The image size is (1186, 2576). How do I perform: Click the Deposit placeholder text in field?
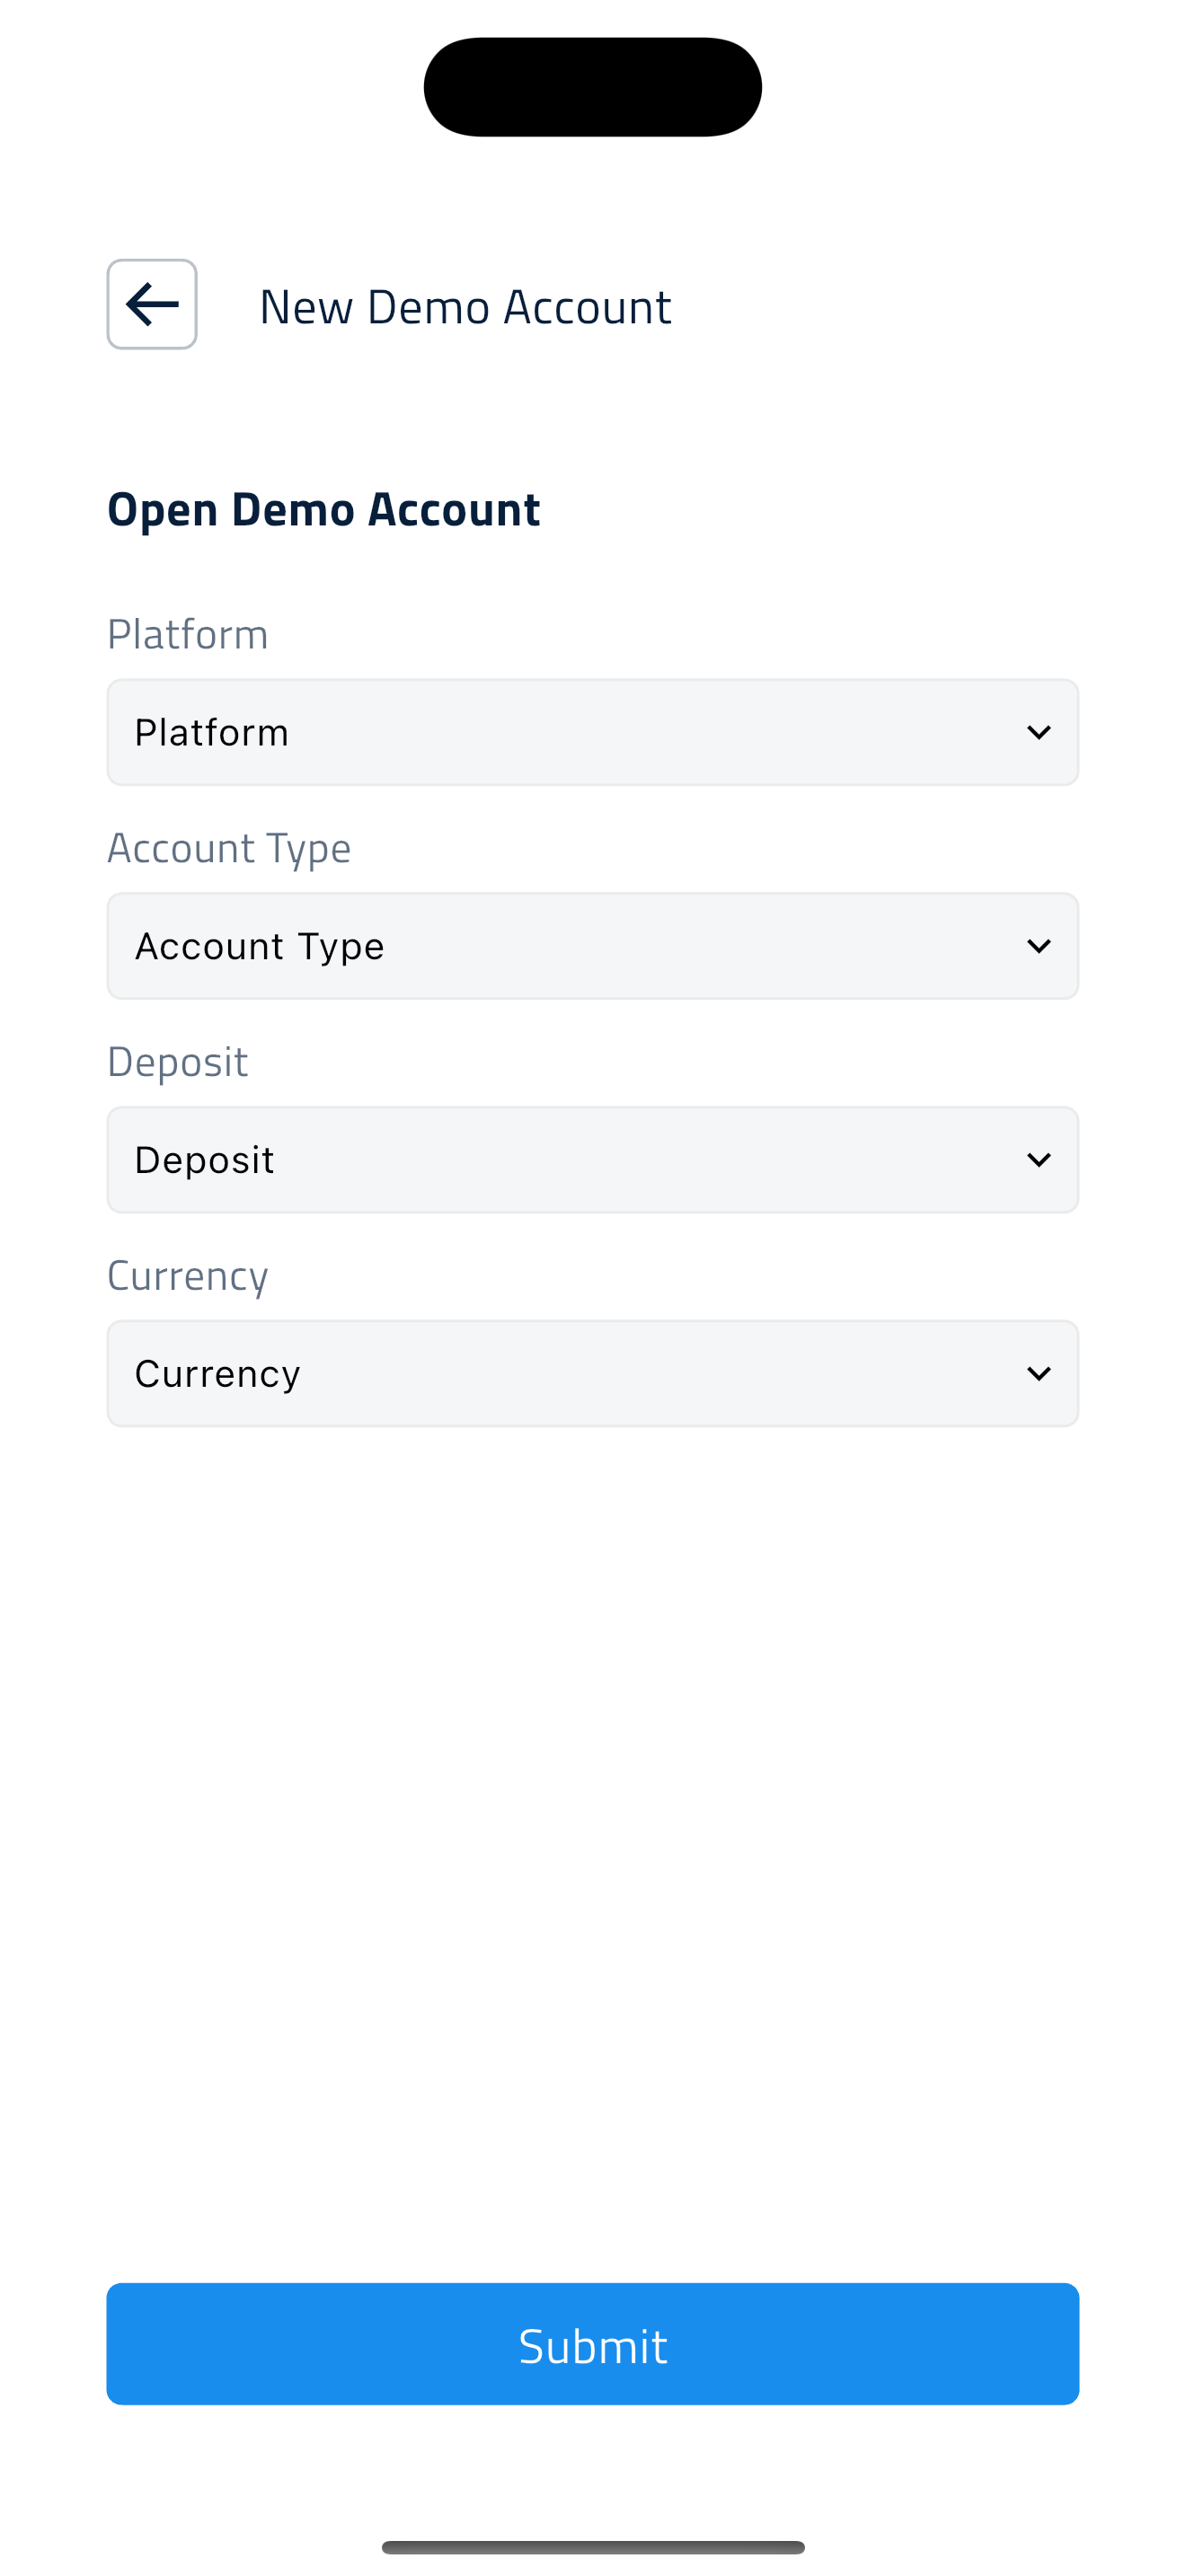204,1161
